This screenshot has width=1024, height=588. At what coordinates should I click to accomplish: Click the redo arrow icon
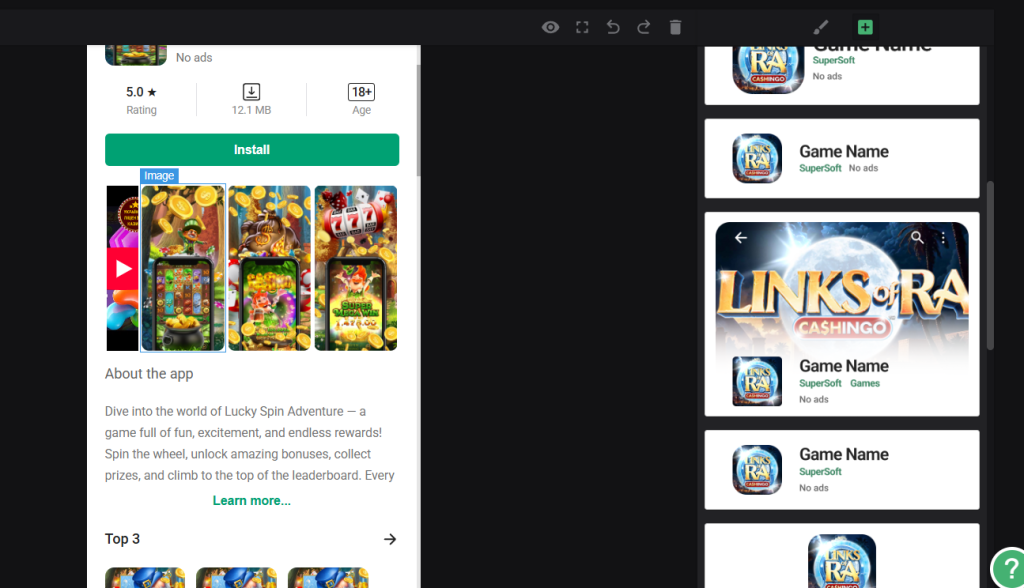click(x=644, y=27)
